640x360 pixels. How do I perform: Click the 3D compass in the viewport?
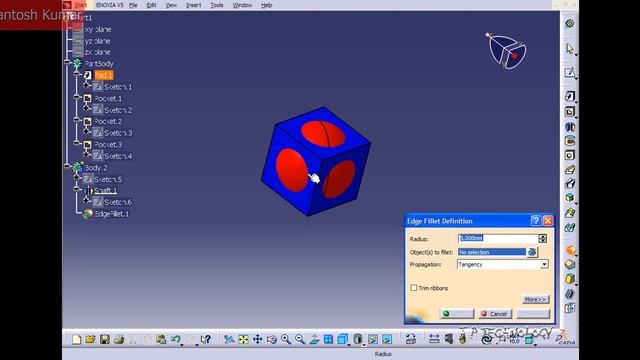tap(507, 51)
